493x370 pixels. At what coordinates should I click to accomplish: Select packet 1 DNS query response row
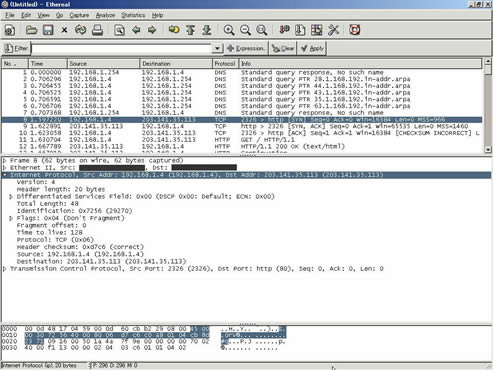(242, 72)
